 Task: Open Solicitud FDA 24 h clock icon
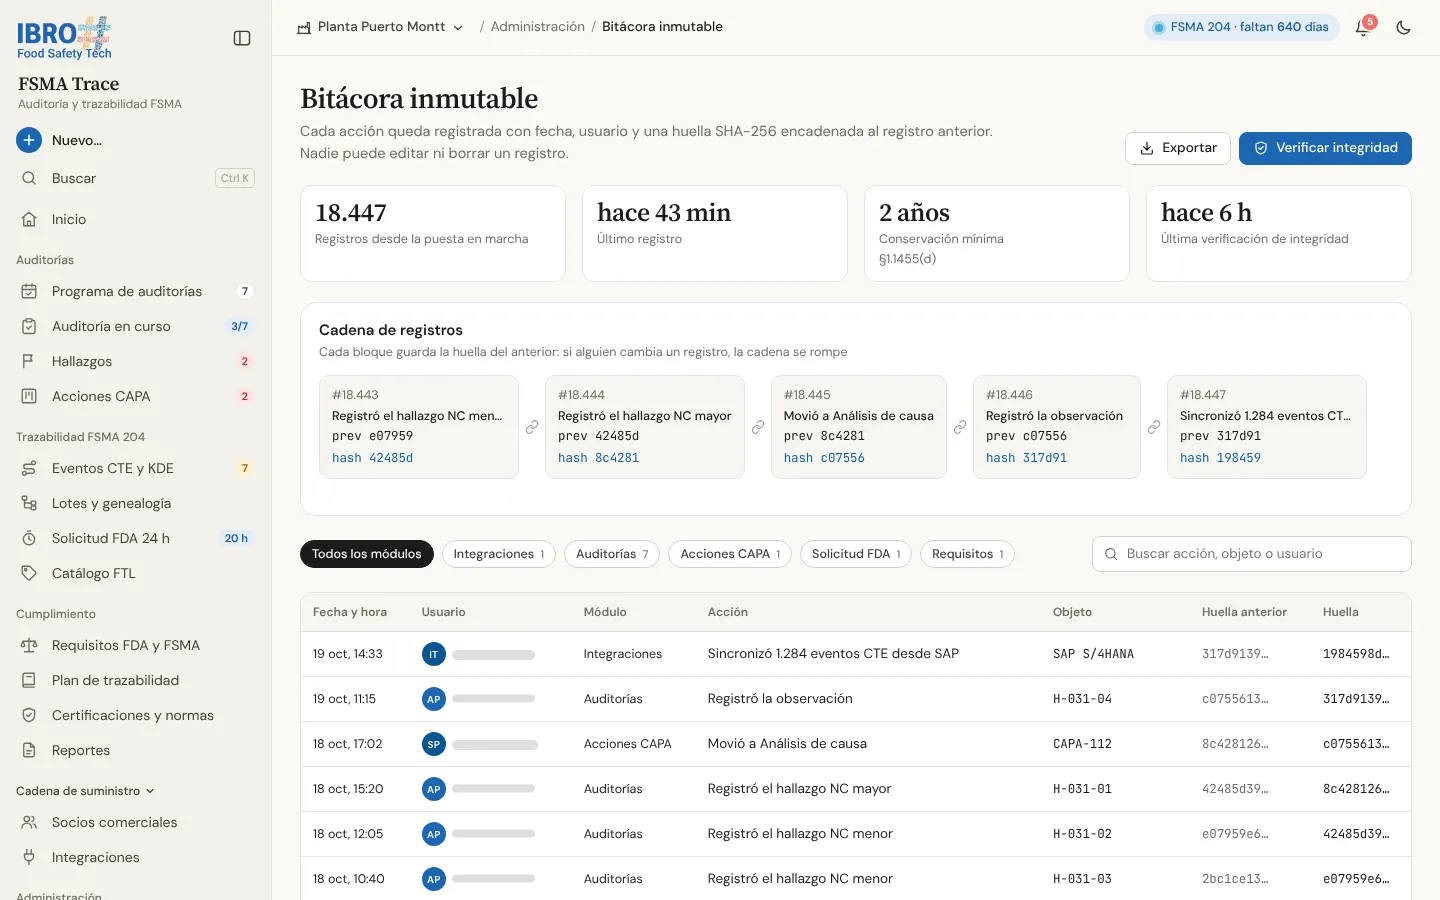(29, 538)
